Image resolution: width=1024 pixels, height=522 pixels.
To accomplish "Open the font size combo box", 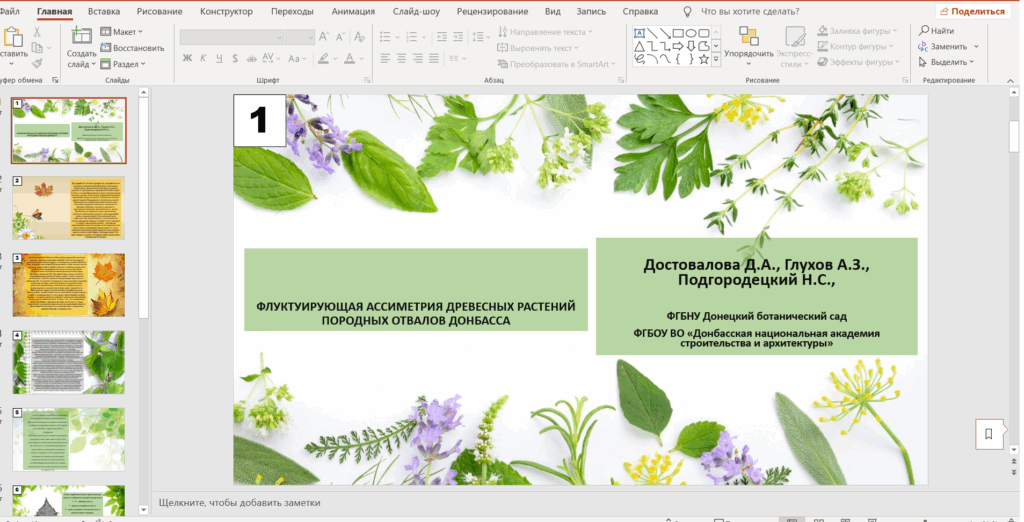I will click(x=300, y=37).
